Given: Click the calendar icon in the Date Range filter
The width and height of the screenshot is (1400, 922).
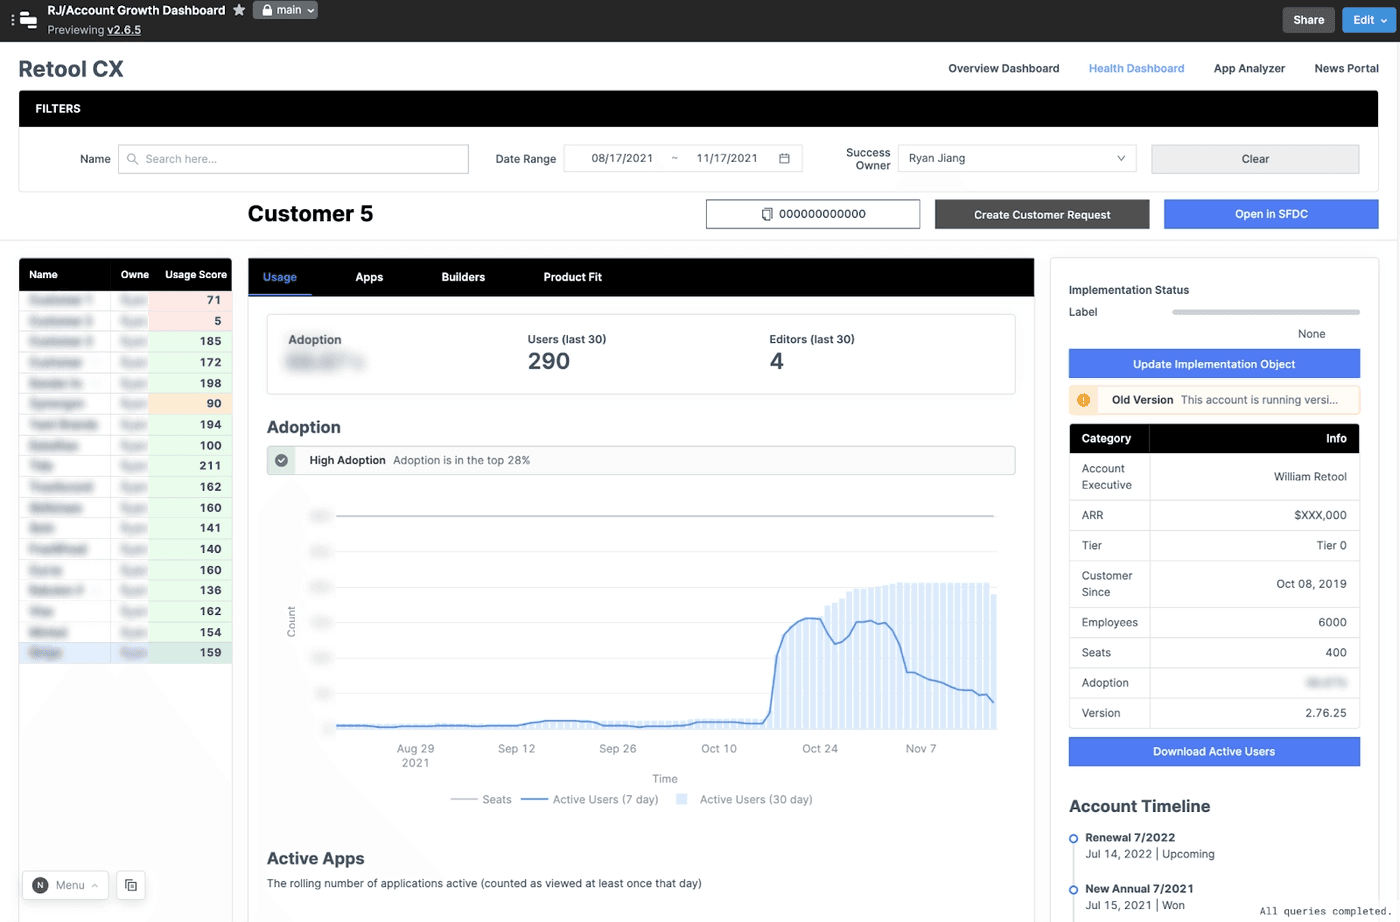Looking at the screenshot, I should point(784,158).
